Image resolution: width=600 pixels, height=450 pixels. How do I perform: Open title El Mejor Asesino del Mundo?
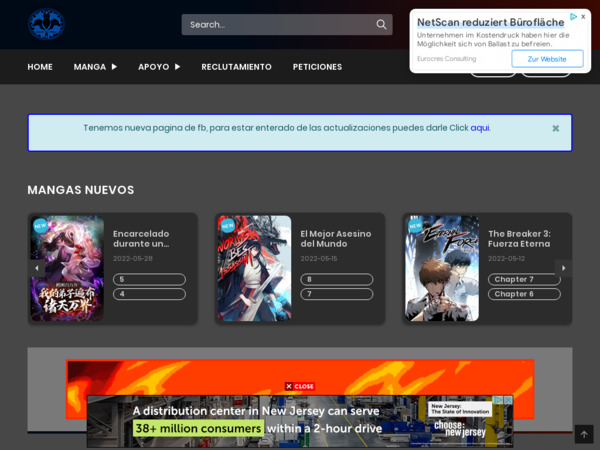pos(336,239)
